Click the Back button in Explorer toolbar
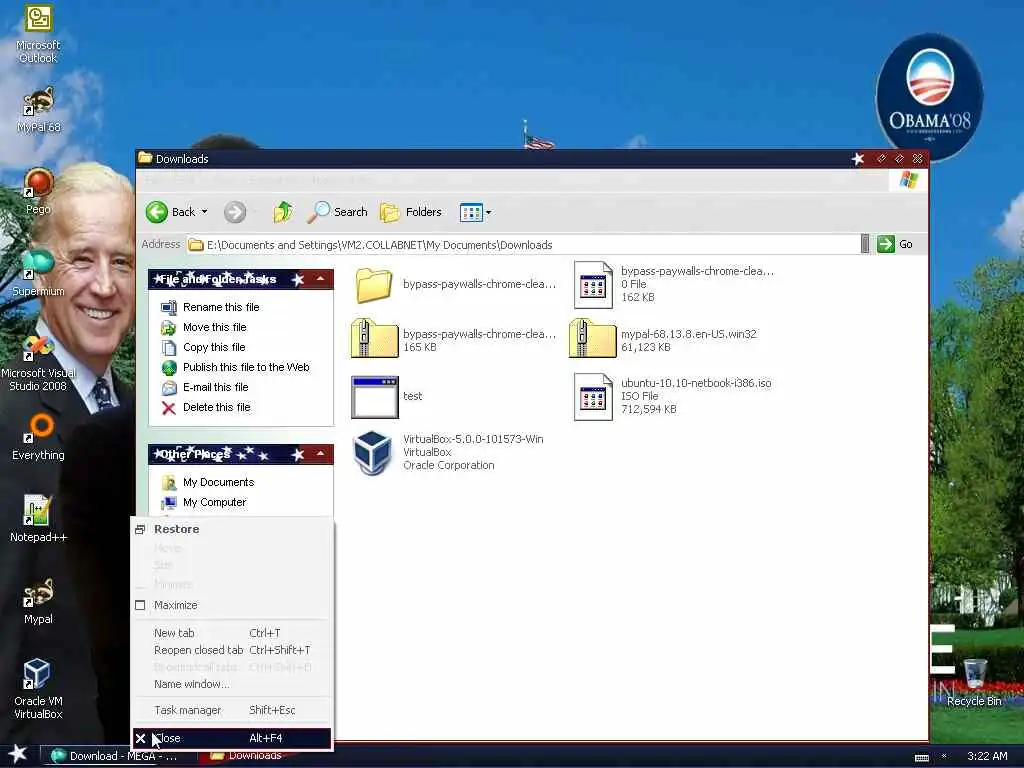1024x768 pixels. [x=170, y=212]
